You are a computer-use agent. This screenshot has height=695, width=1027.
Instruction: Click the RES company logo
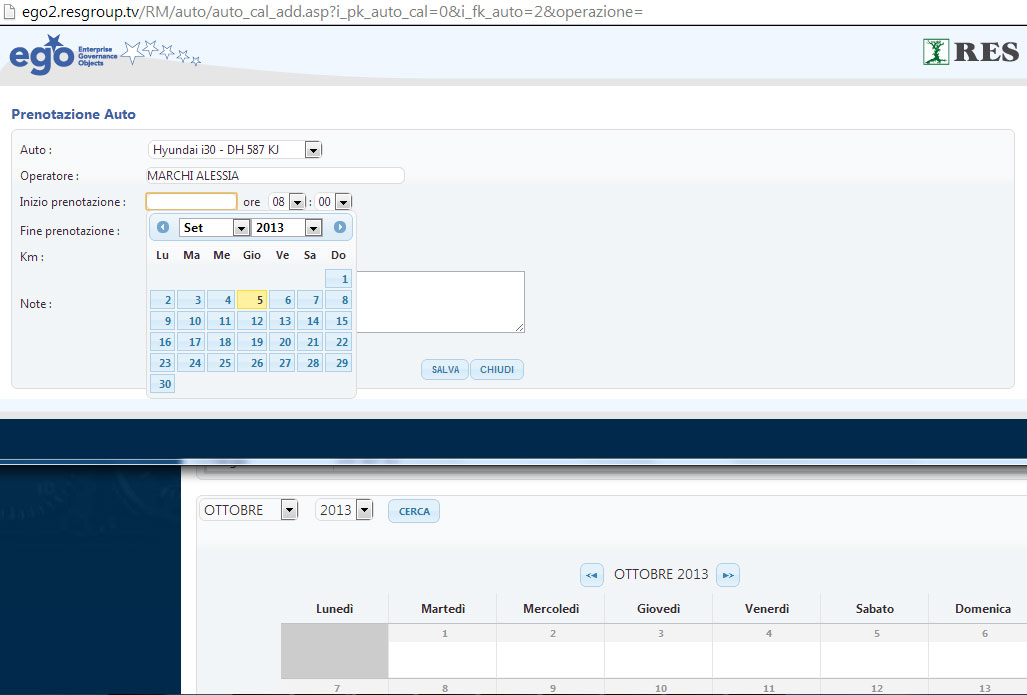click(x=971, y=52)
